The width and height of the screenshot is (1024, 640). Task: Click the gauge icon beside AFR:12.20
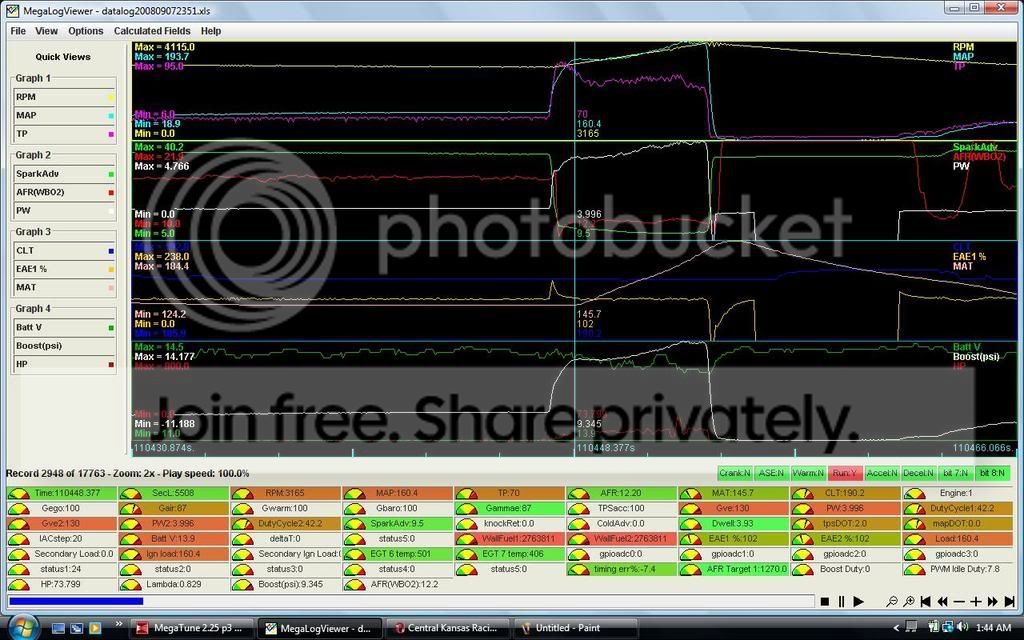[x=578, y=494]
